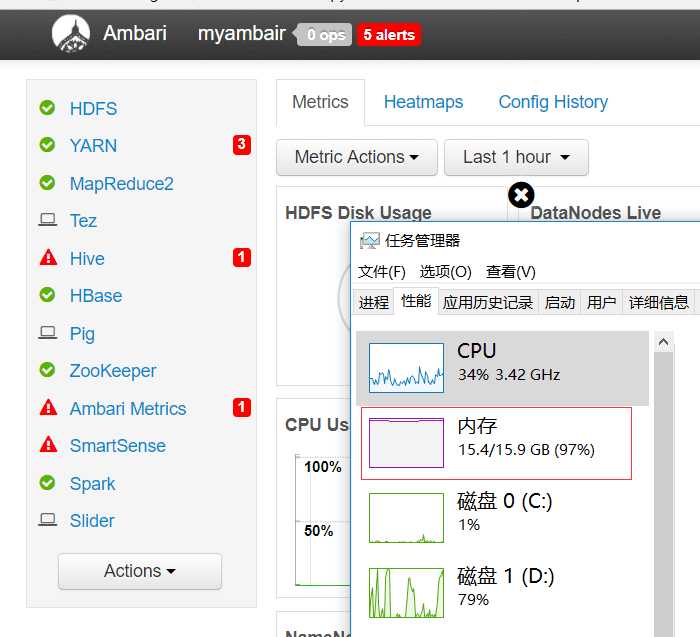
Task: Switch to the Heatmaps tab
Action: click(423, 102)
